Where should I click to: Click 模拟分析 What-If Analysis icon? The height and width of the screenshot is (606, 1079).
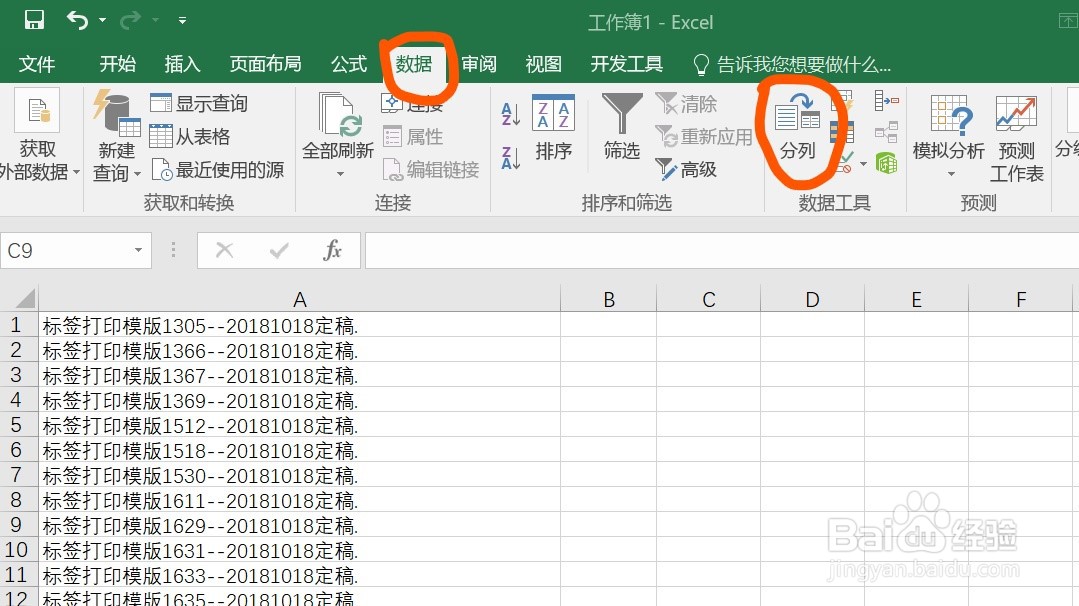950,135
